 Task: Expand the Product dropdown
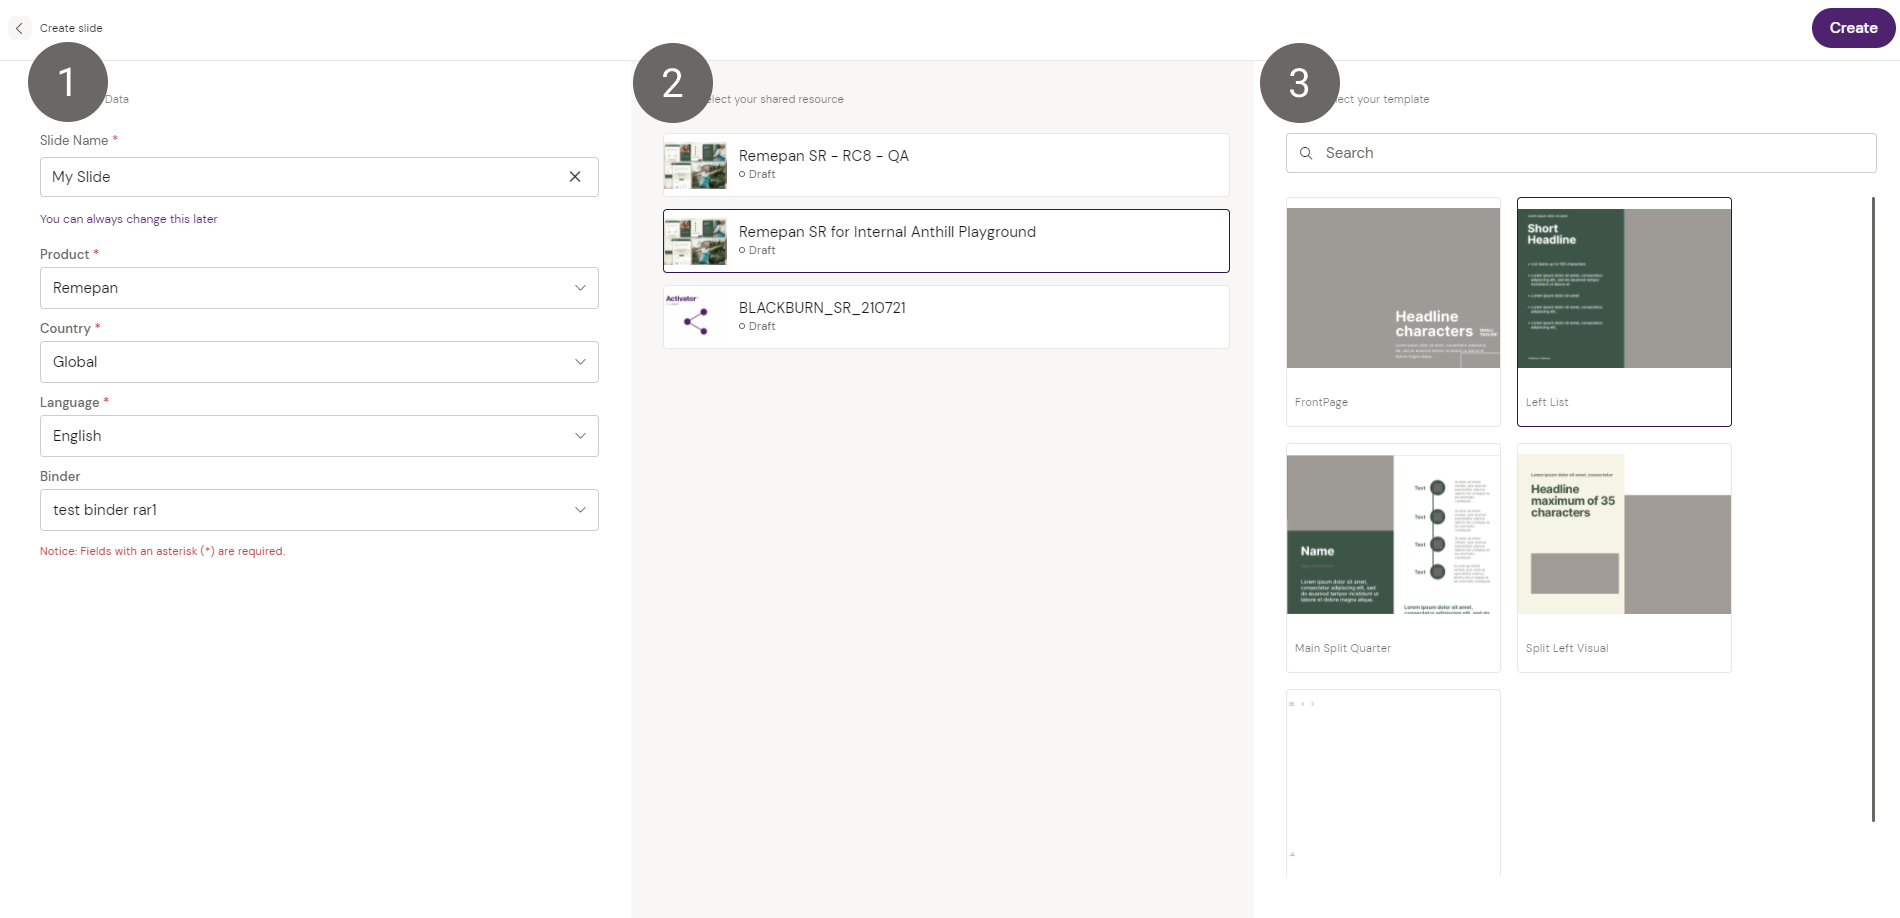pyautogui.click(x=579, y=288)
